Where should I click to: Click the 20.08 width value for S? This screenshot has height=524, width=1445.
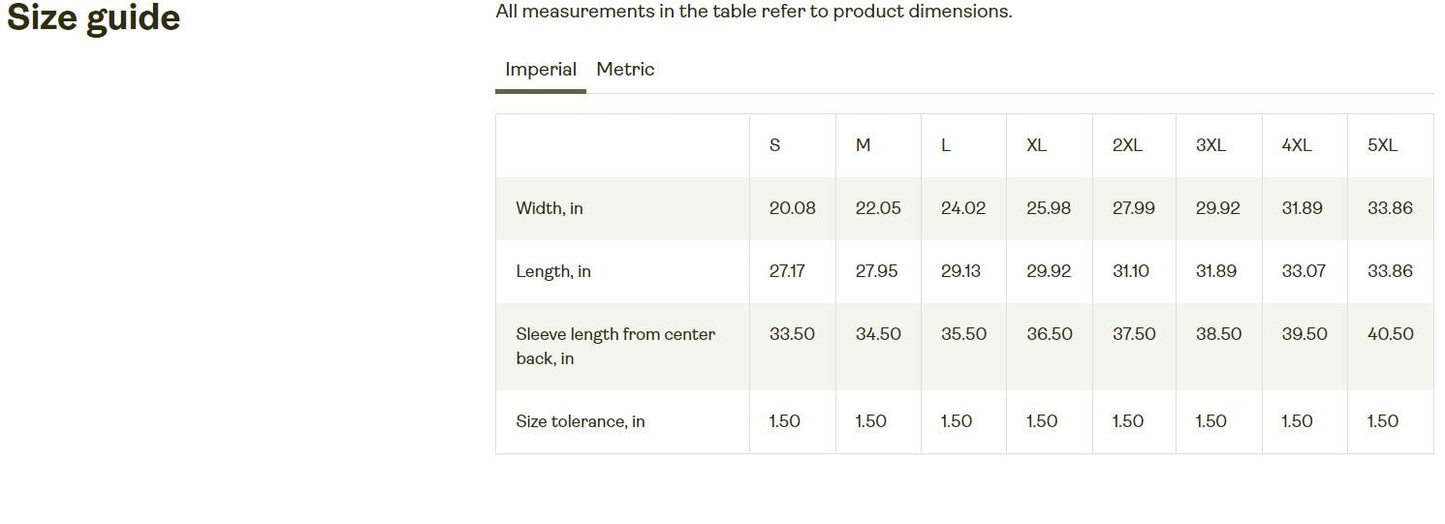coord(792,208)
